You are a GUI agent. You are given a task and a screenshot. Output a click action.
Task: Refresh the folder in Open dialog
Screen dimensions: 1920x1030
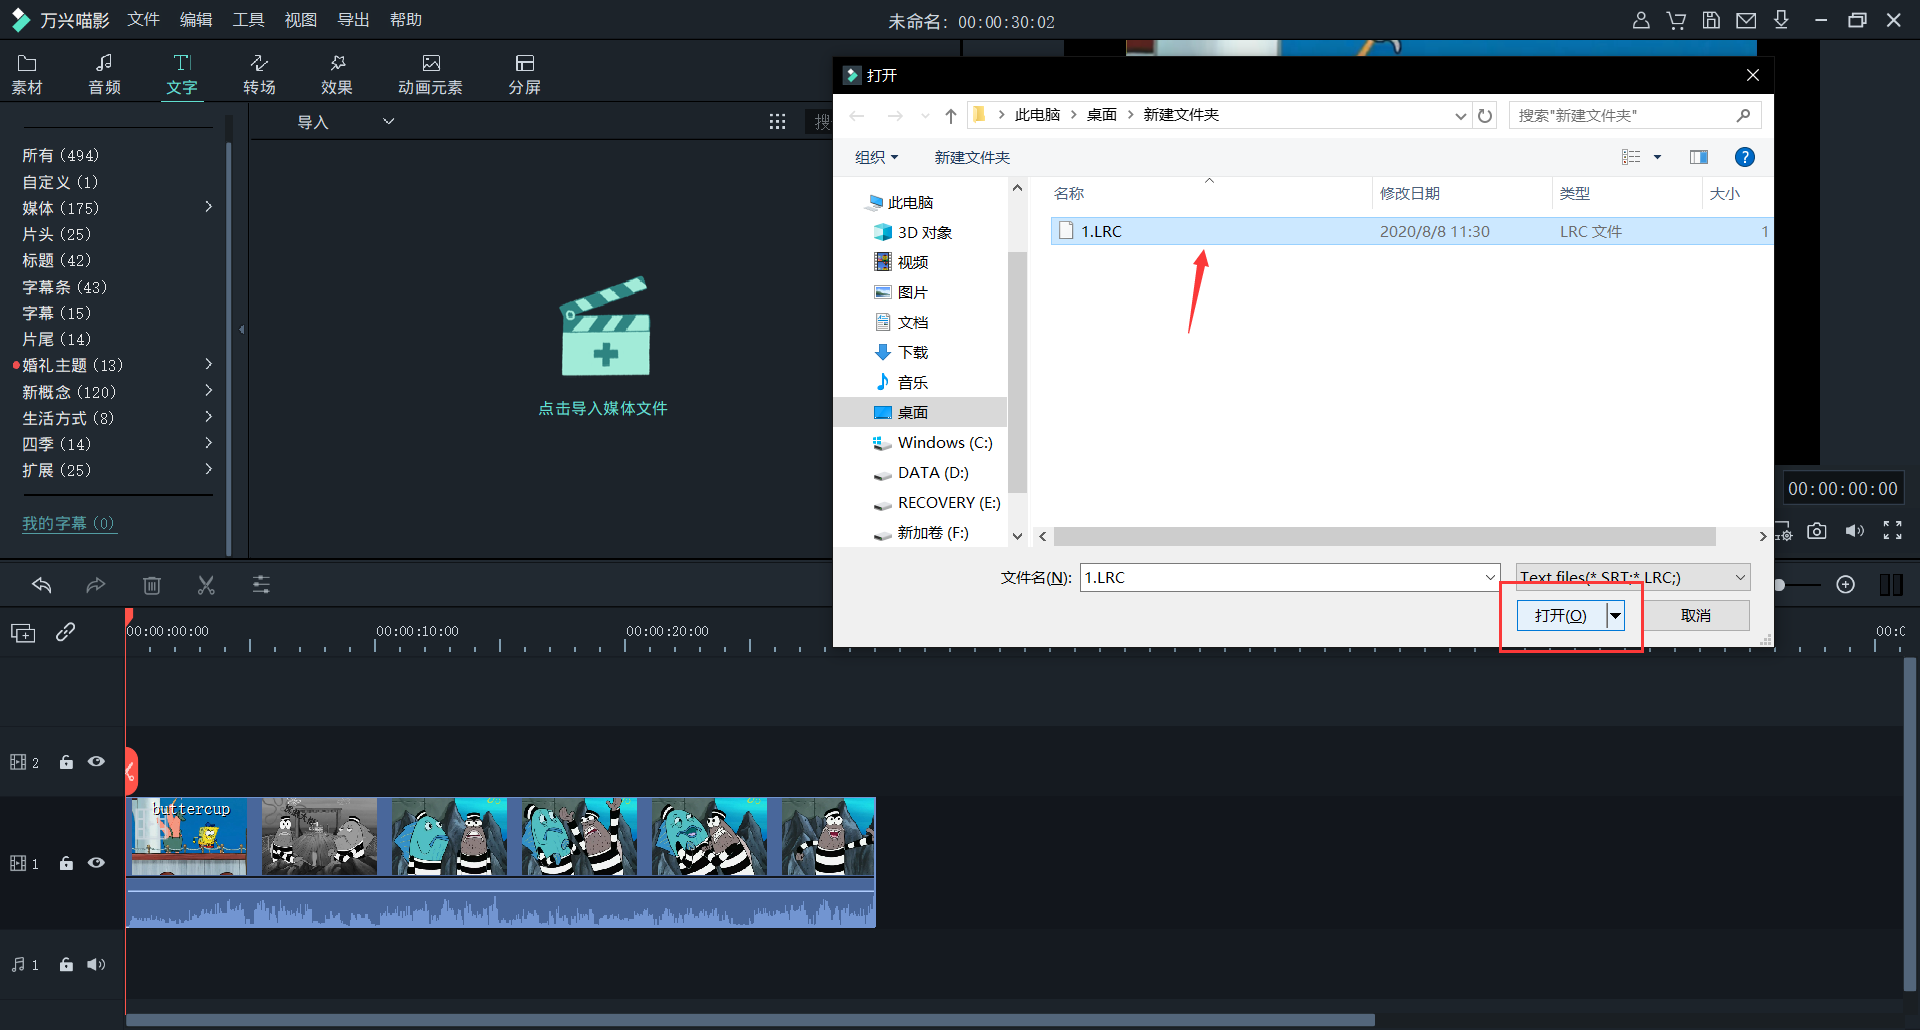pos(1485,115)
